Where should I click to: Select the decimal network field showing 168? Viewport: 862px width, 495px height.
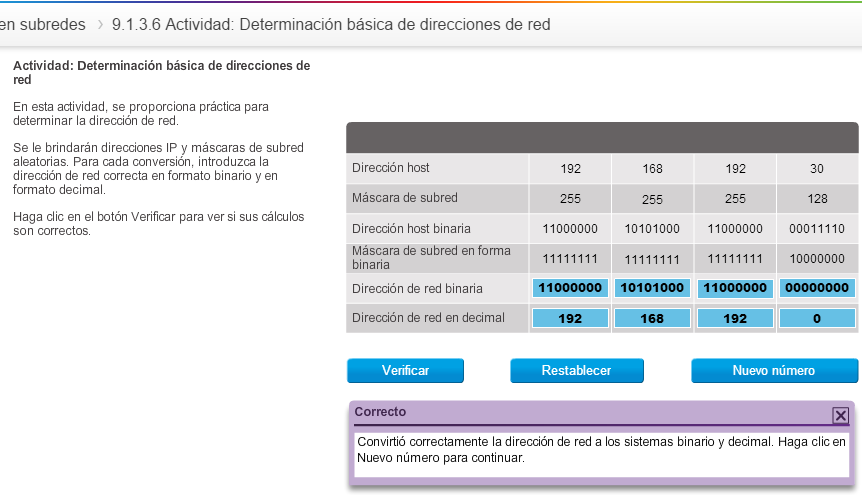pyautogui.click(x=652, y=318)
